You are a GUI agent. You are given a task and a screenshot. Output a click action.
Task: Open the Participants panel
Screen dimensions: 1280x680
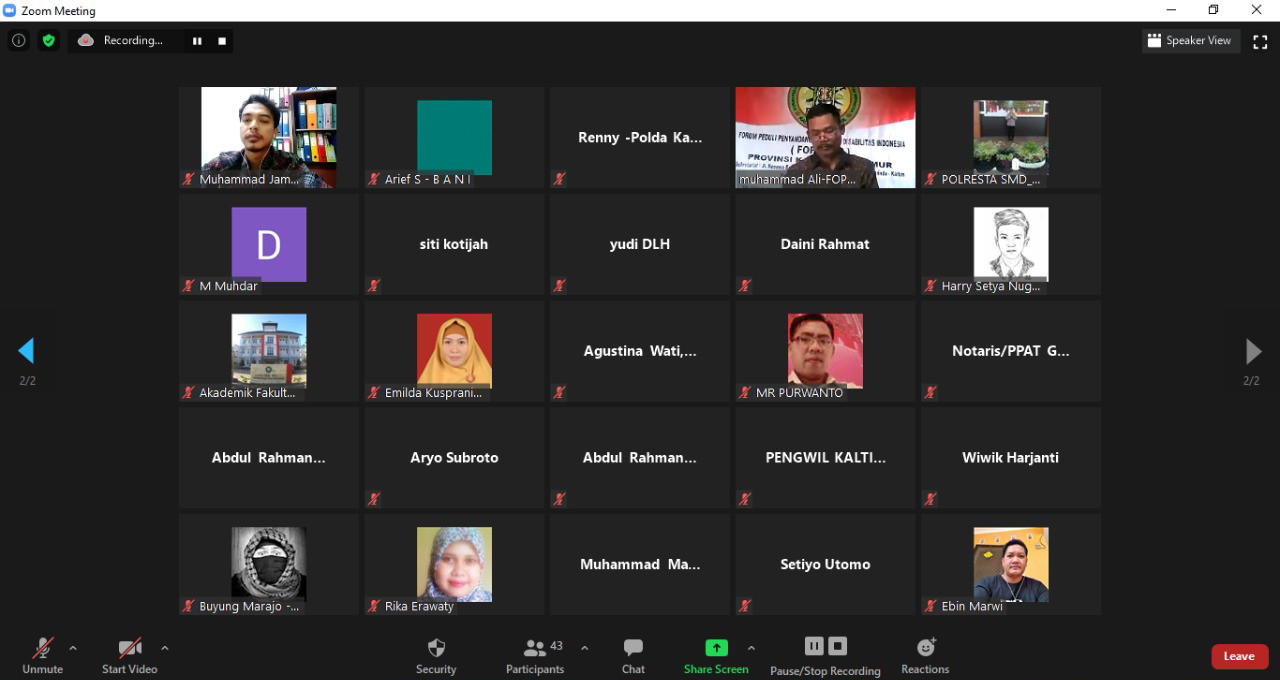coord(535,655)
